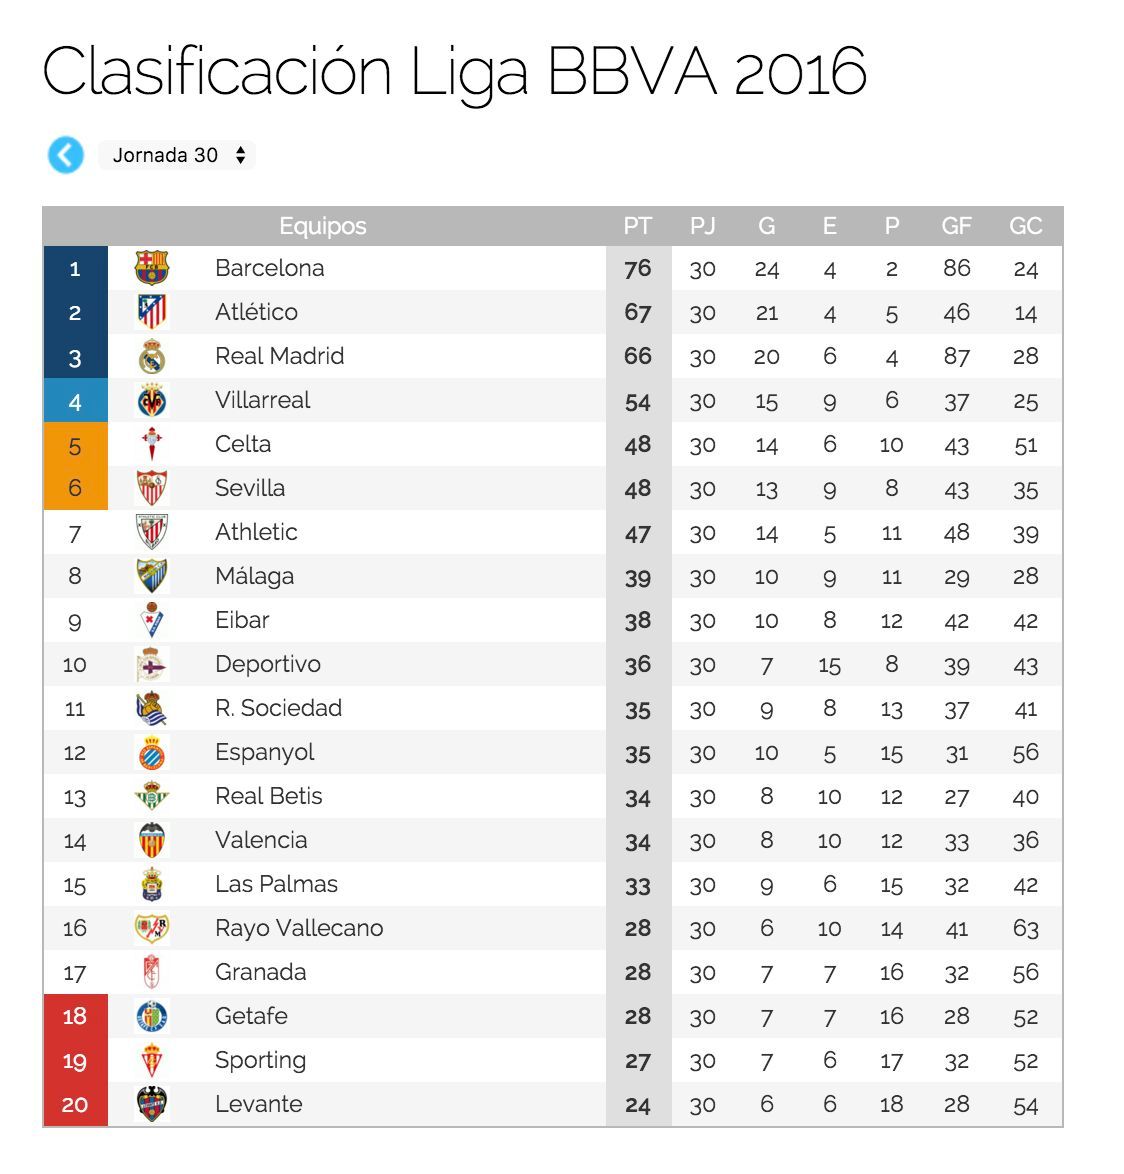The image size is (1124, 1174).
Task: Click the GF column header
Action: 956,226
